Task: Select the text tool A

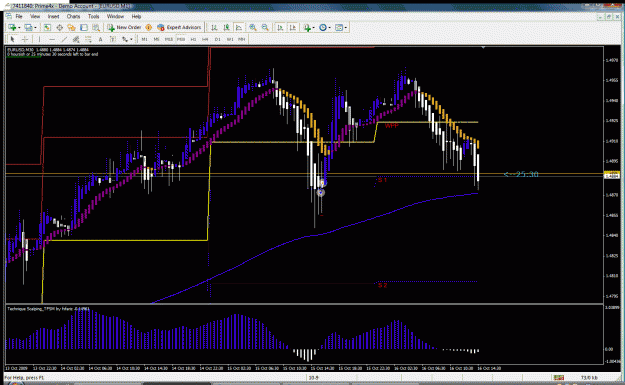Action: [x=100, y=39]
